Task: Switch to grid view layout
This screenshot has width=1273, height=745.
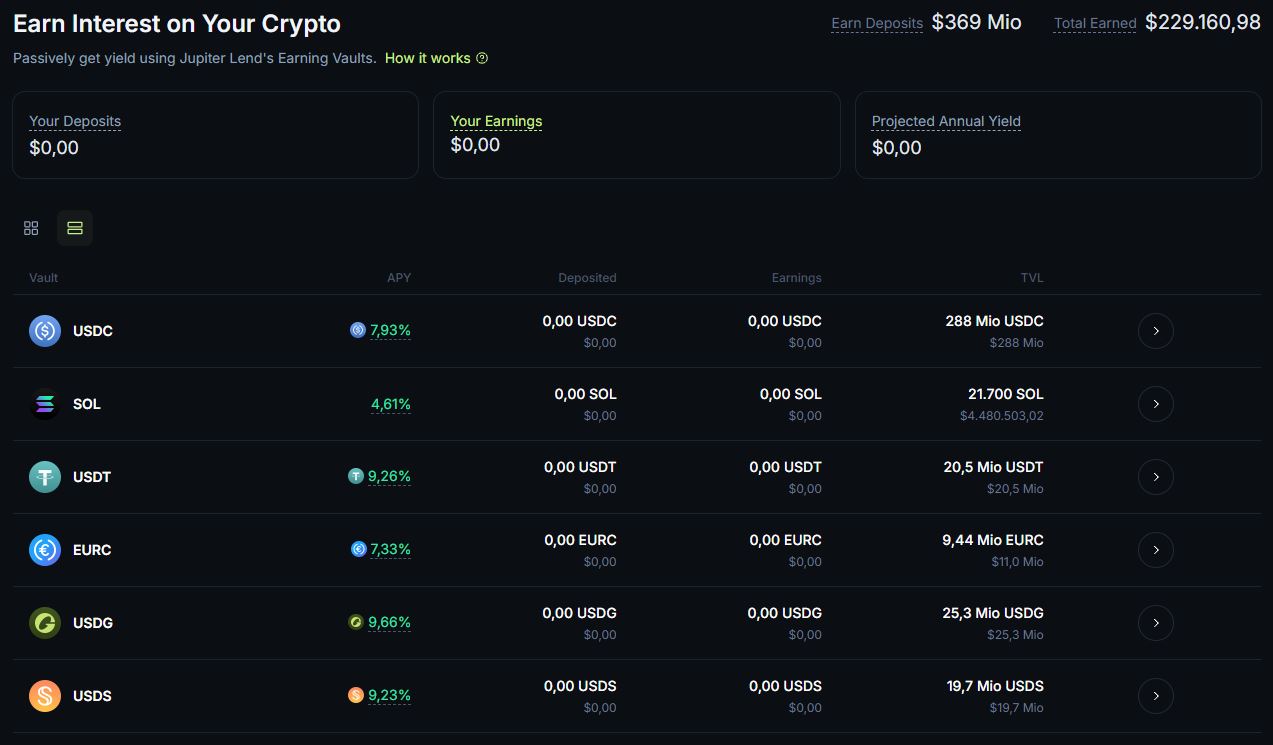Action: 31,228
